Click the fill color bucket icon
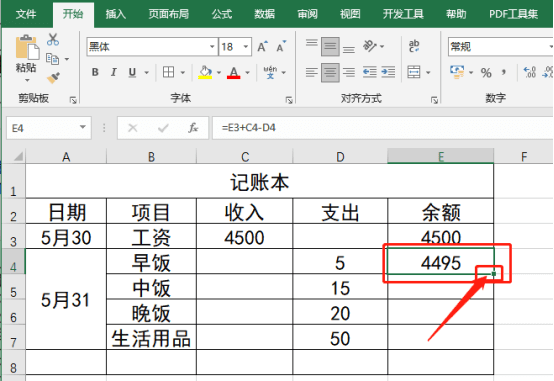The height and width of the screenshot is (381, 554). (x=205, y=72)
